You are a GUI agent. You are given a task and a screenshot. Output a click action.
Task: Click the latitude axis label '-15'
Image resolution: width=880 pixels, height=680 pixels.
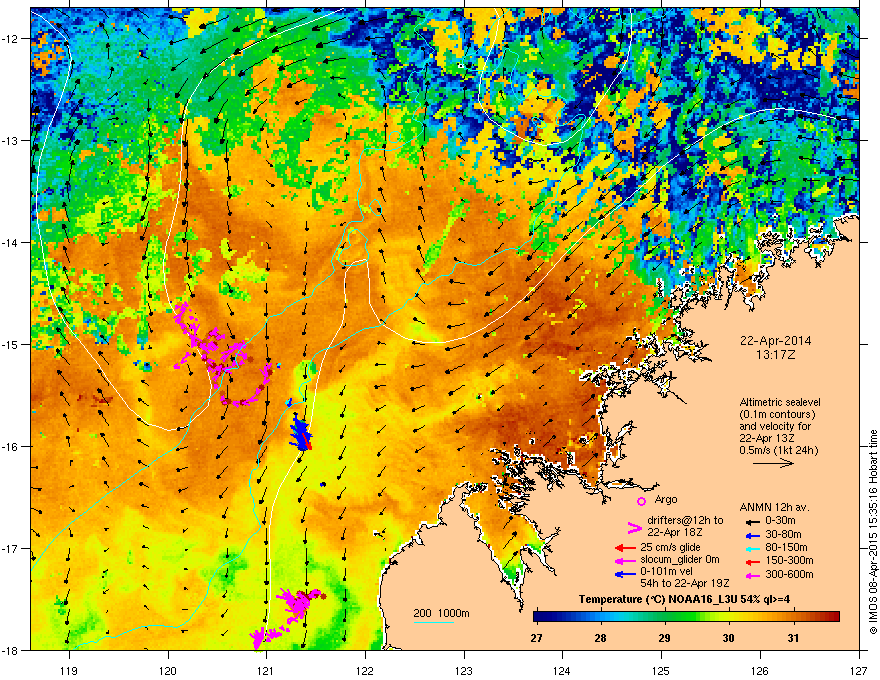point(10,344)
